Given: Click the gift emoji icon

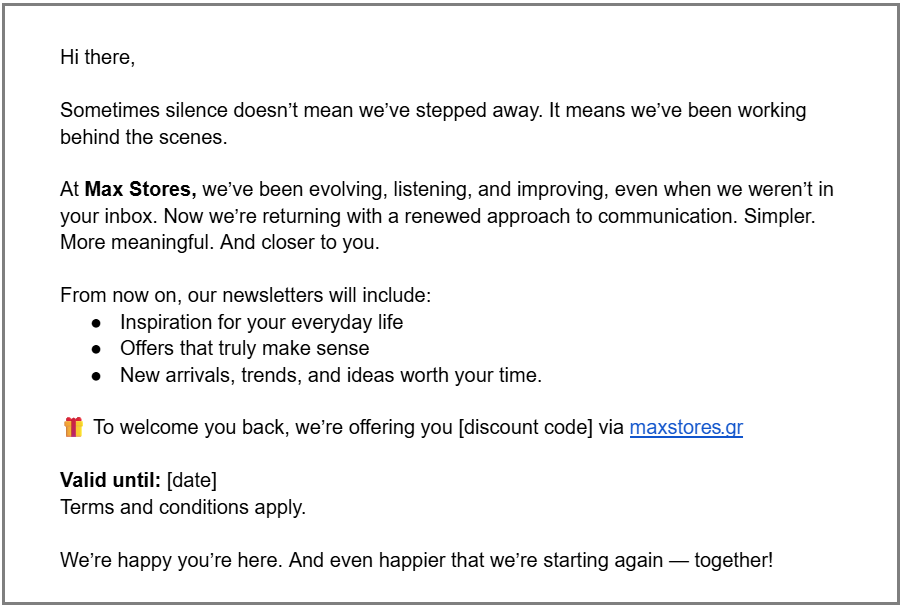Looking at the screenshot, I should (x=73, y=428).
